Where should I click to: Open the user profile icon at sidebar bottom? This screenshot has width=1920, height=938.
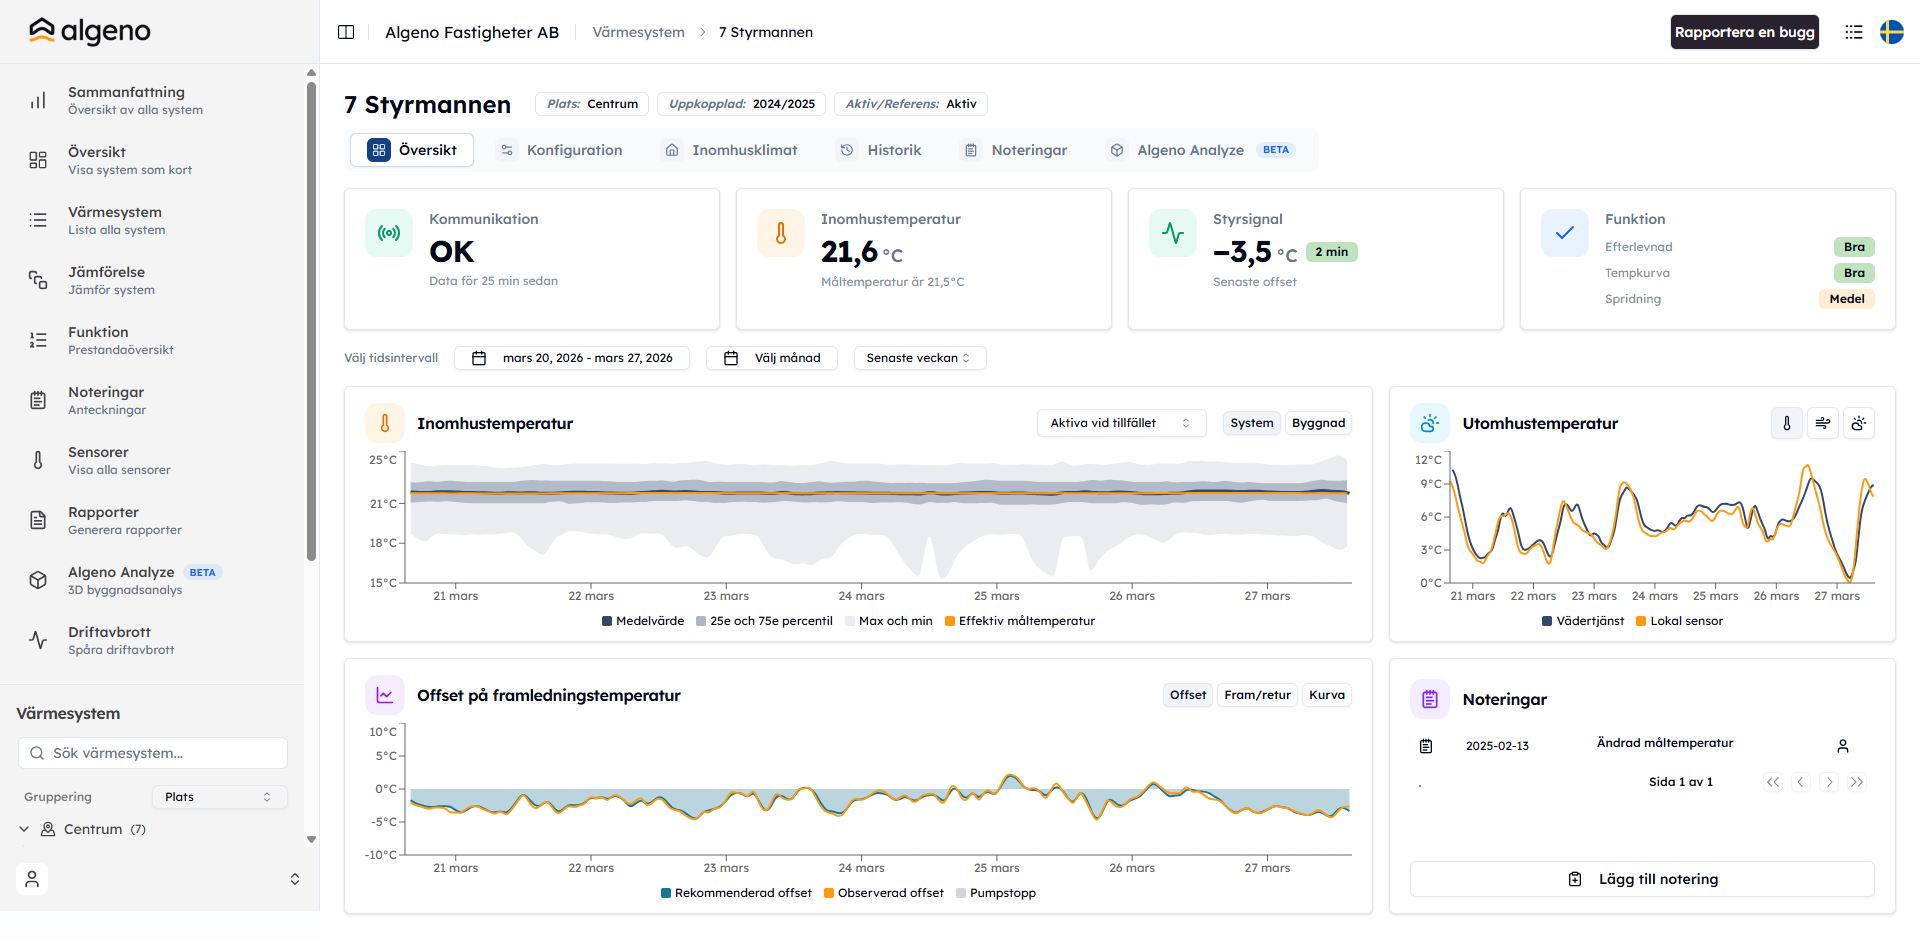[x=32, y=879]
